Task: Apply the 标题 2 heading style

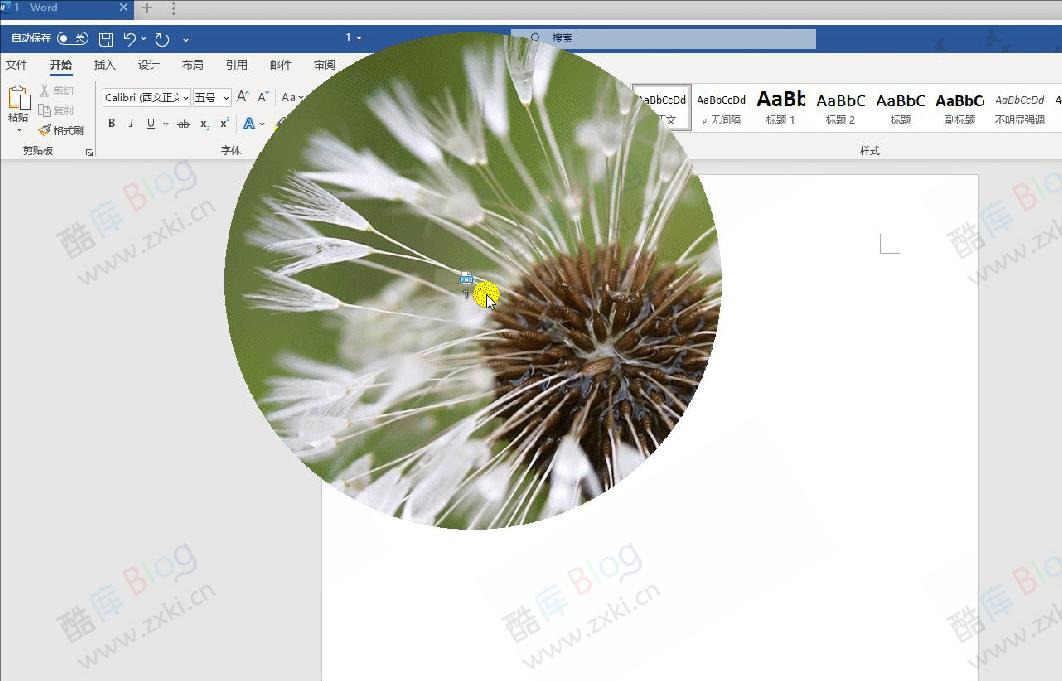Action: tap(840, 106)
